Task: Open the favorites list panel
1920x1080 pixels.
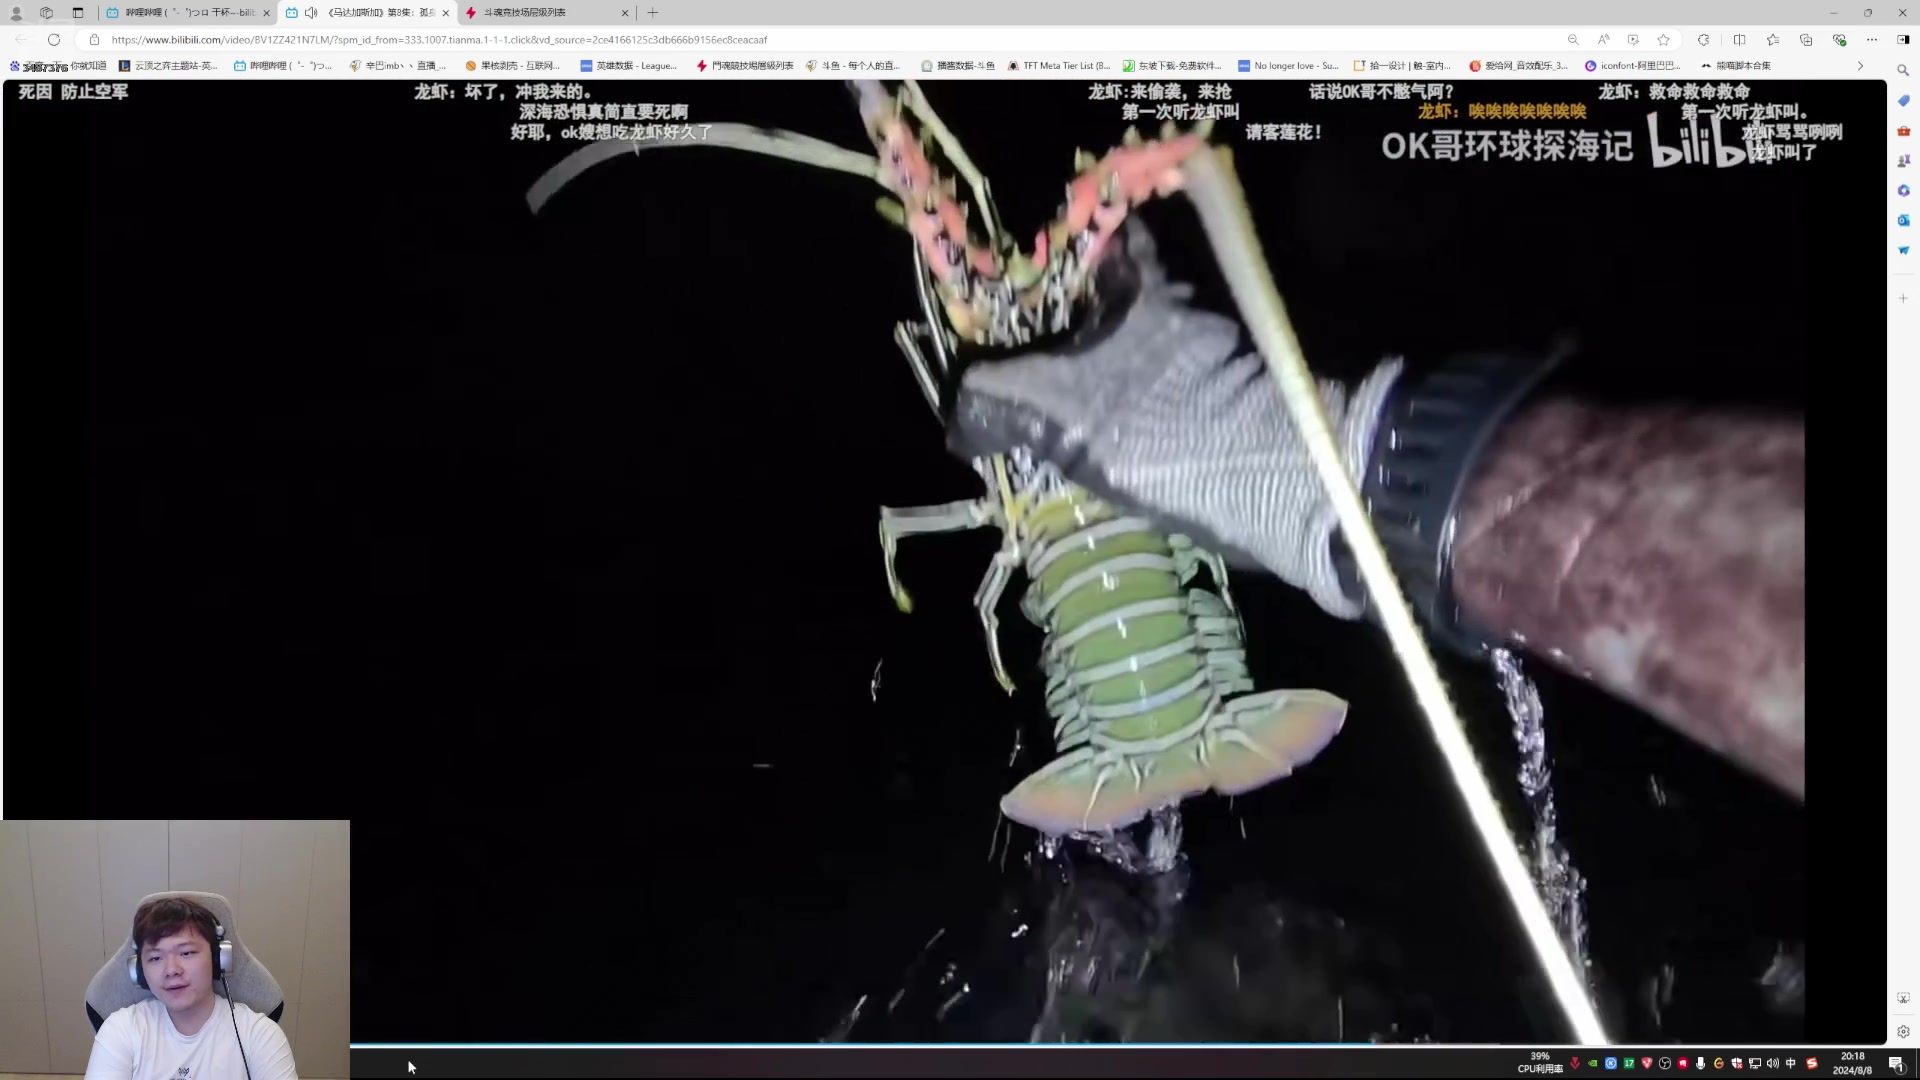Action: [x=1772, y=40]
